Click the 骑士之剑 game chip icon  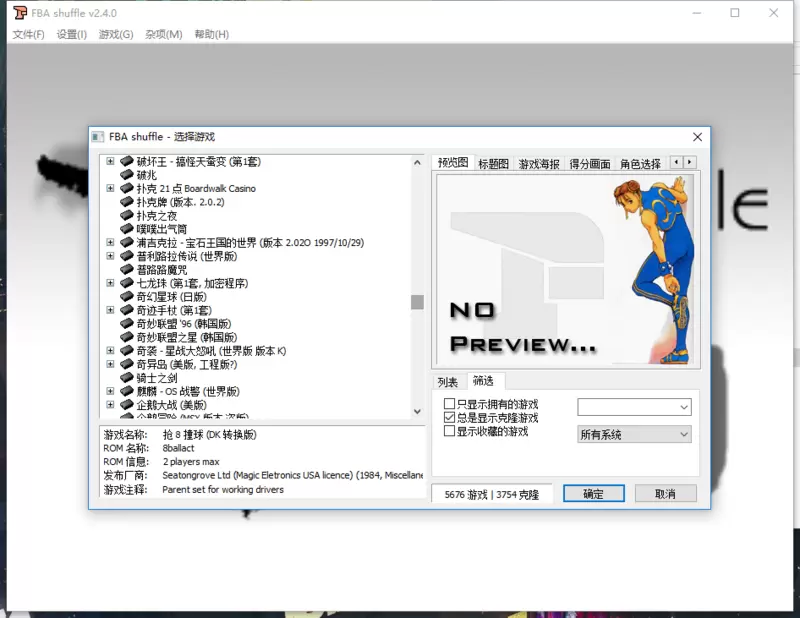[127, 378]
